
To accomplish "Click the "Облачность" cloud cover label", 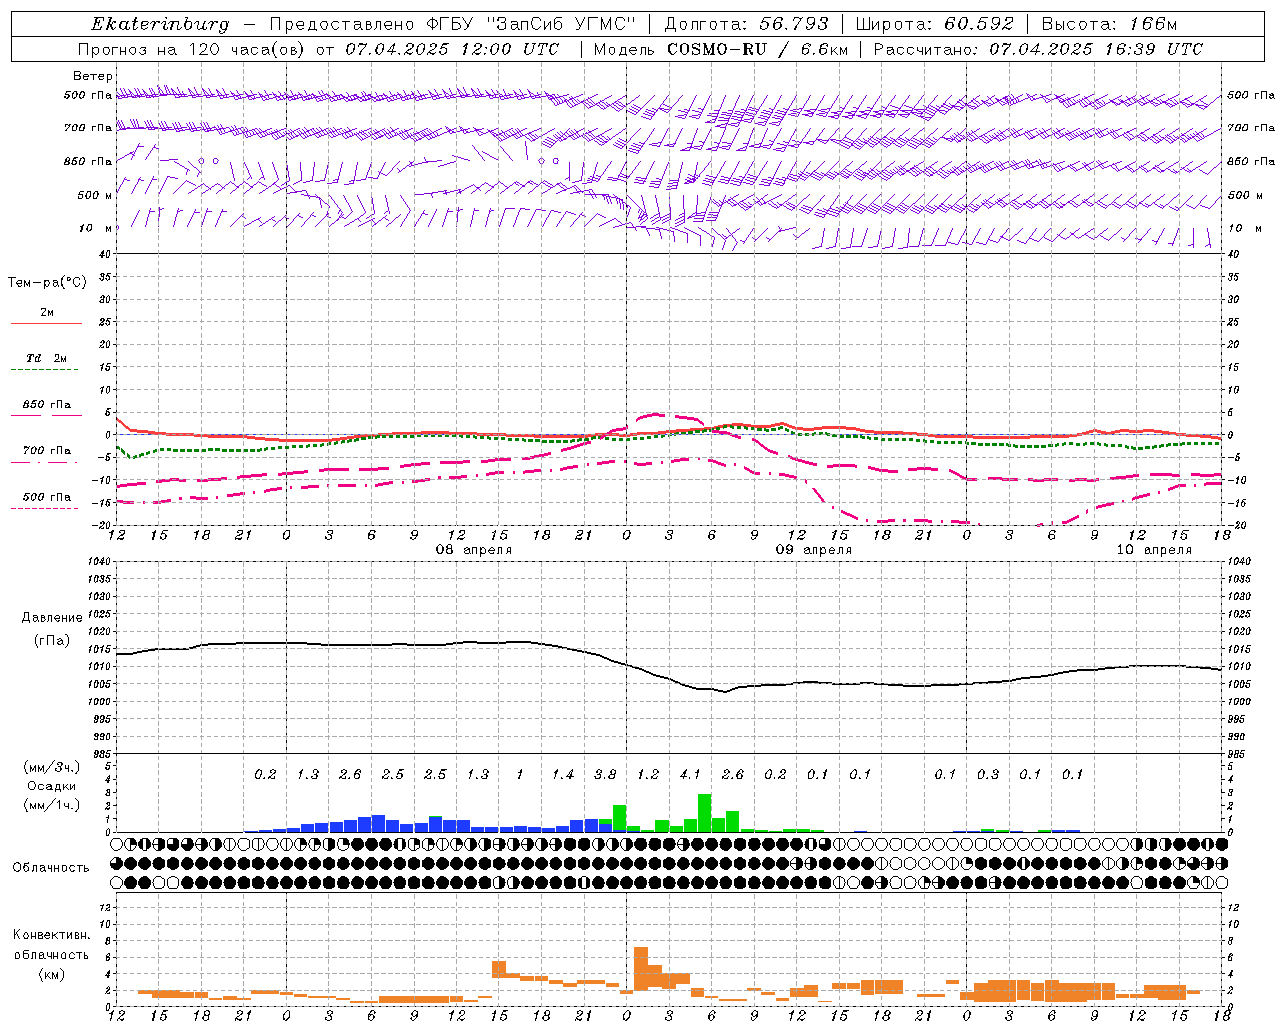I will (x=51, y=867).
